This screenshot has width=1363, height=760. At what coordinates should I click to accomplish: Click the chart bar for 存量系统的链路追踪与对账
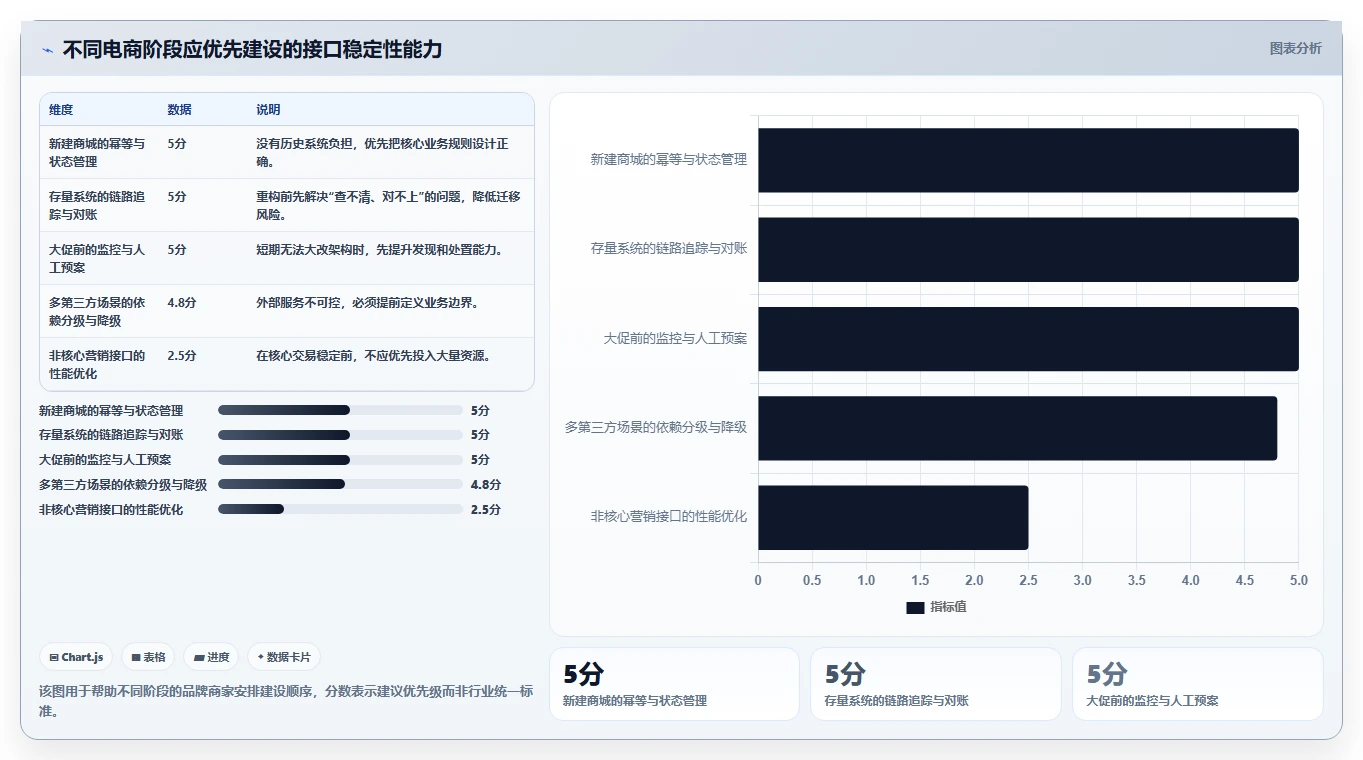pyautogui.click(x=1028, y=249)
